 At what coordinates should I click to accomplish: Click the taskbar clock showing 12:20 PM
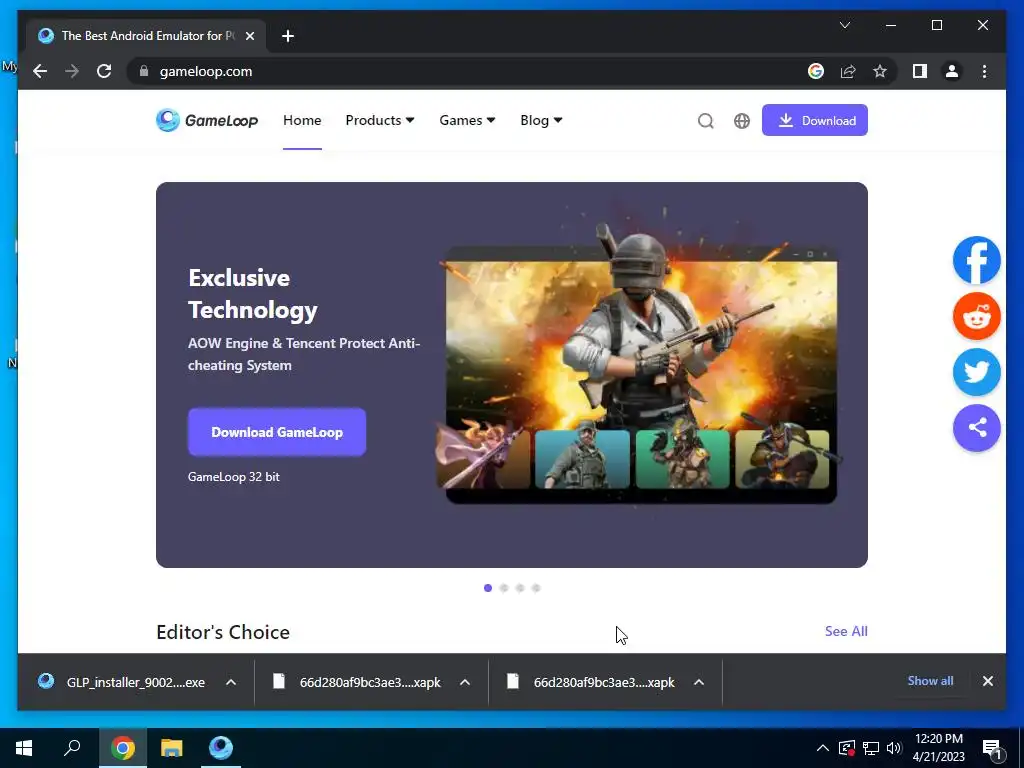coord(938,748)
